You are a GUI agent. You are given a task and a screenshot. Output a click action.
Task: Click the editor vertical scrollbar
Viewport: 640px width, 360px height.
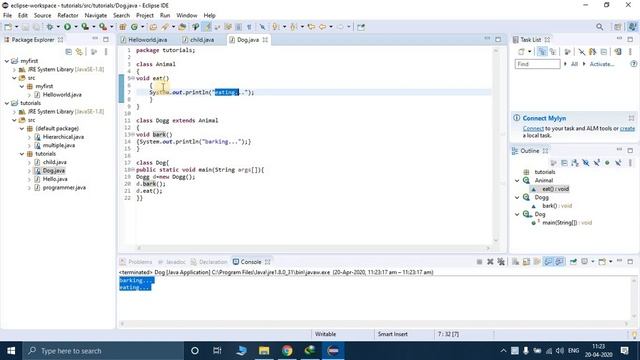click(x=496, y=145)
